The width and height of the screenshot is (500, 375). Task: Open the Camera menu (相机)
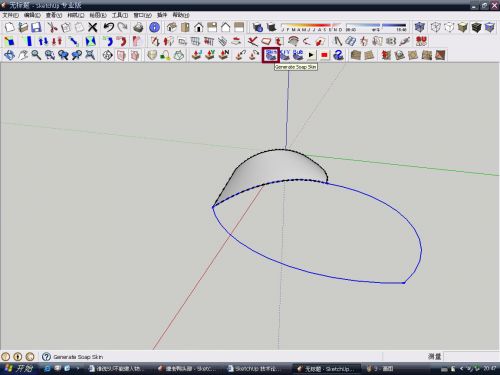76,15
